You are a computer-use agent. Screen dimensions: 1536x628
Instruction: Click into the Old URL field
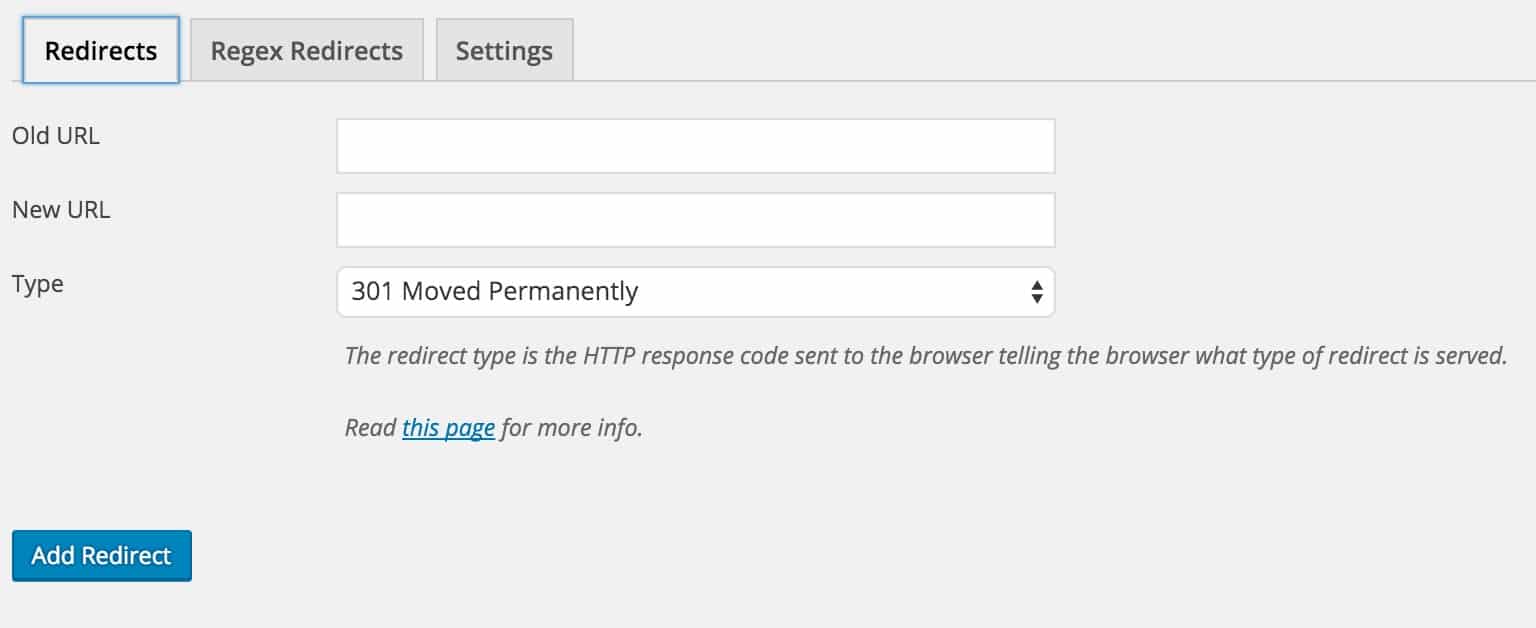(x=695, y=146)
